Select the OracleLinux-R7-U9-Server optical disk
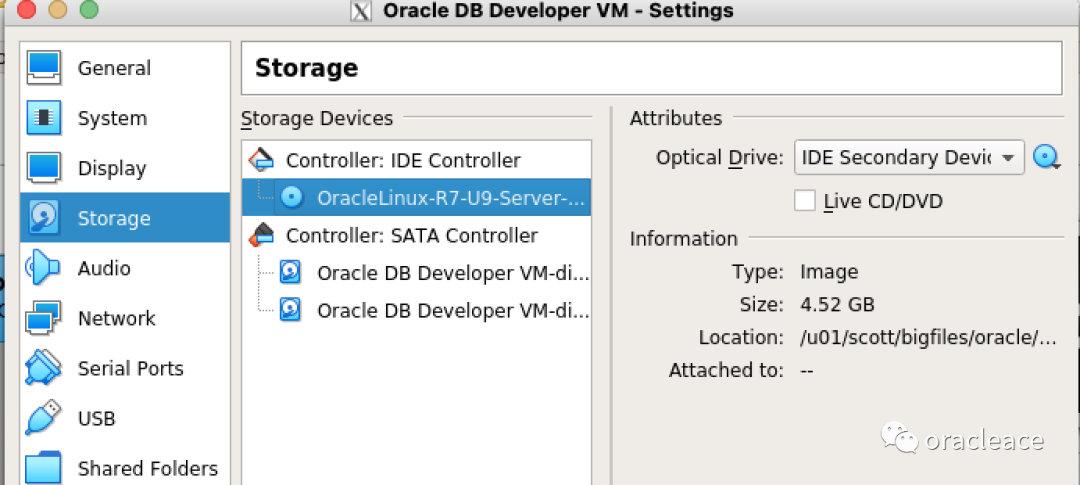The width and height of the screenshot is (1080, 485). tap(450, 197)
